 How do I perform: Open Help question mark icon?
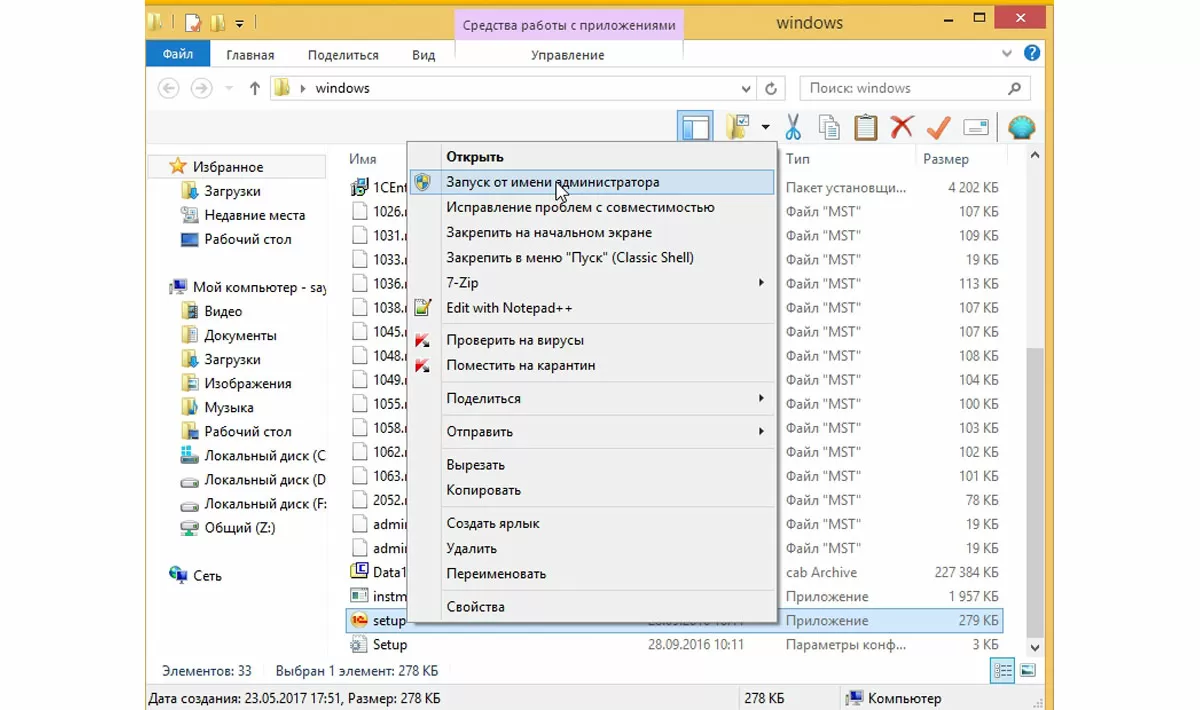[1032, 54]
